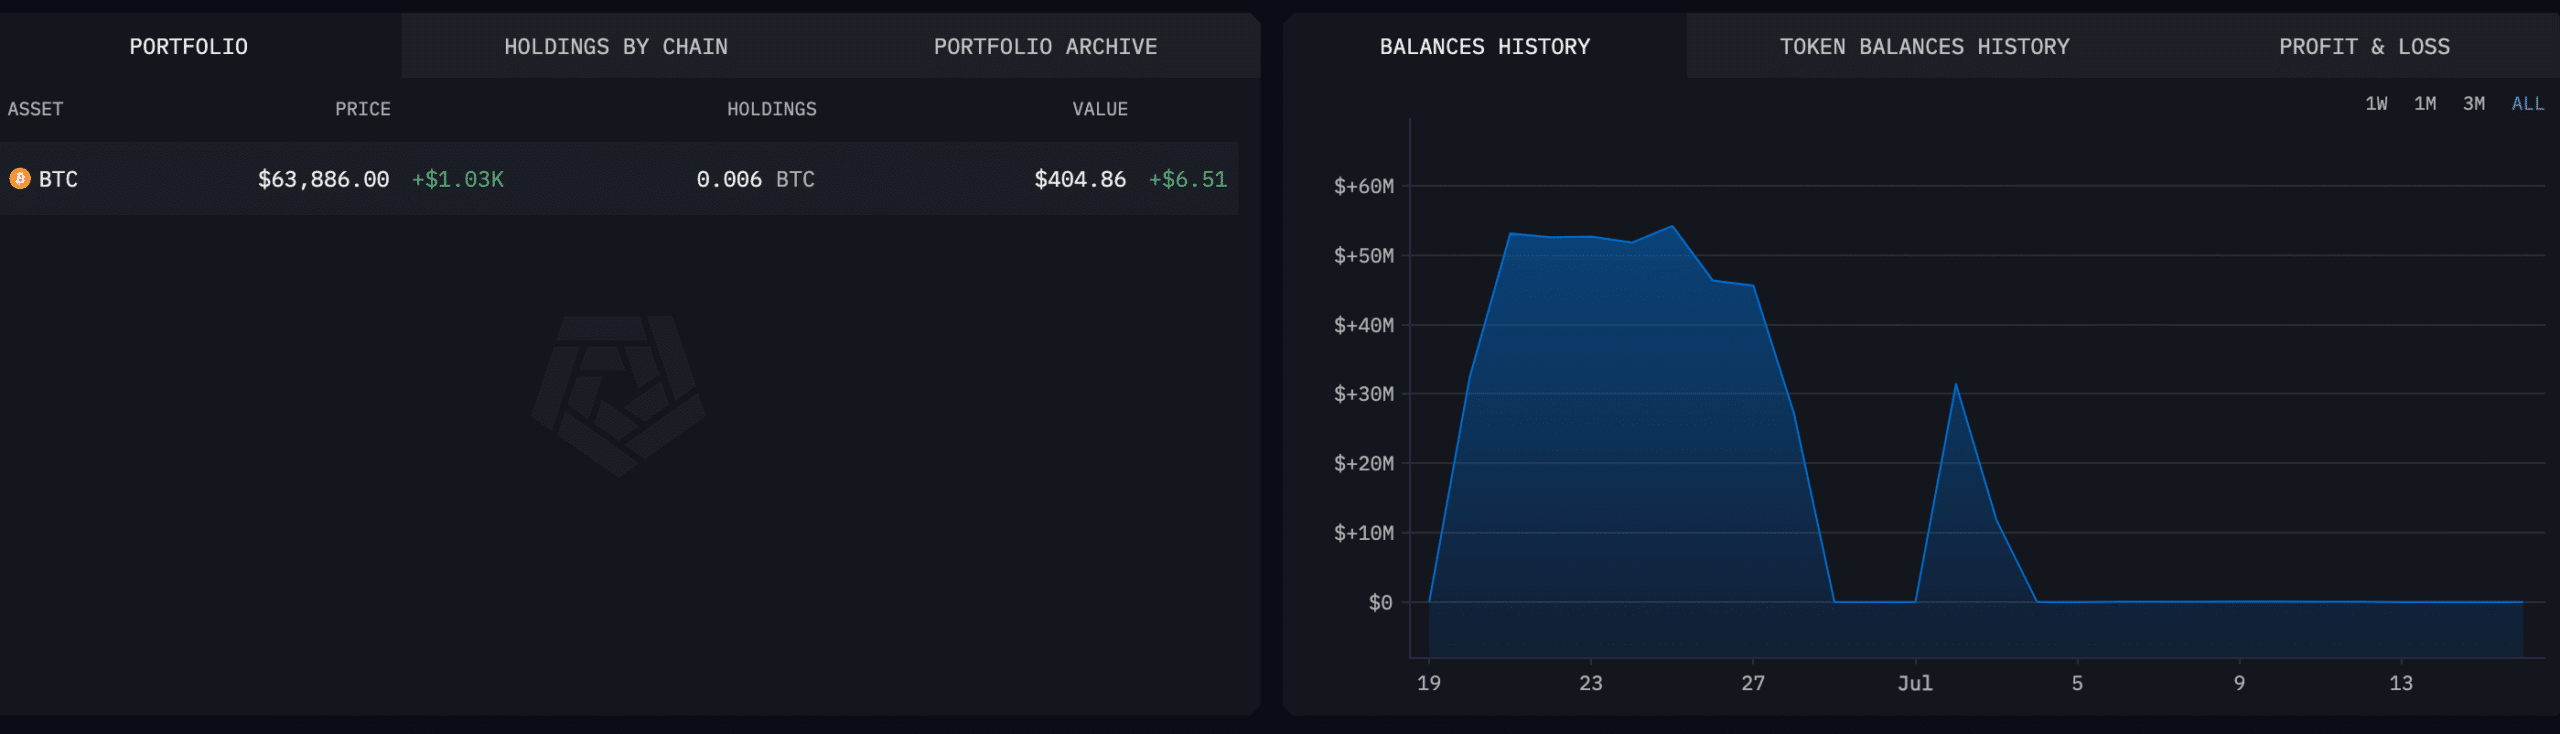
Task: Click the Jul date tick label
Action: click(x=1915, y=683)
